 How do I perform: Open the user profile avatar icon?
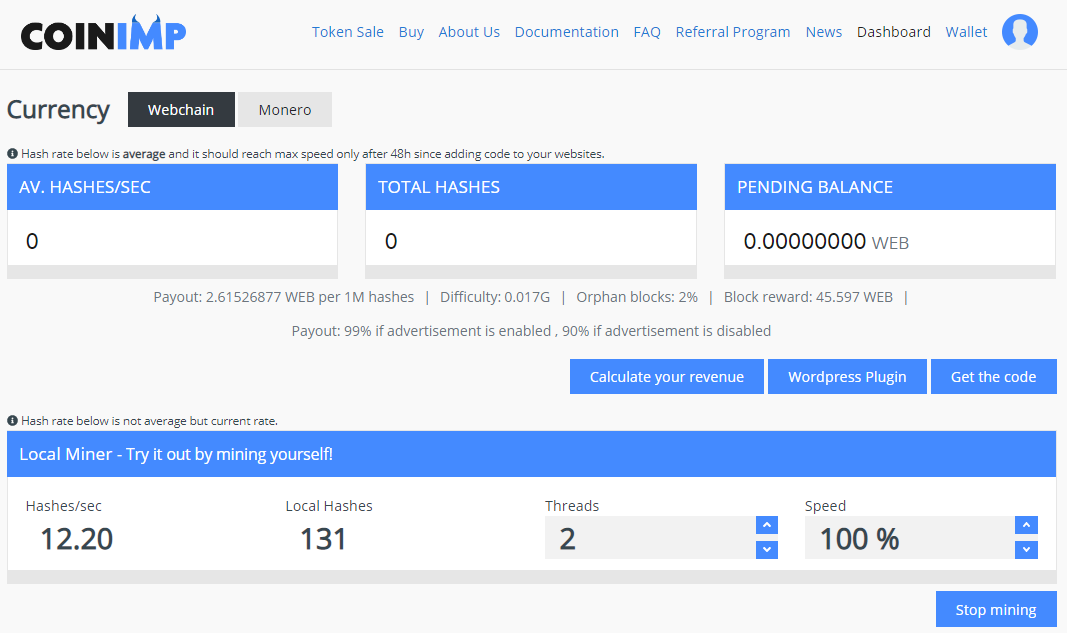[x=1019, y=31]
